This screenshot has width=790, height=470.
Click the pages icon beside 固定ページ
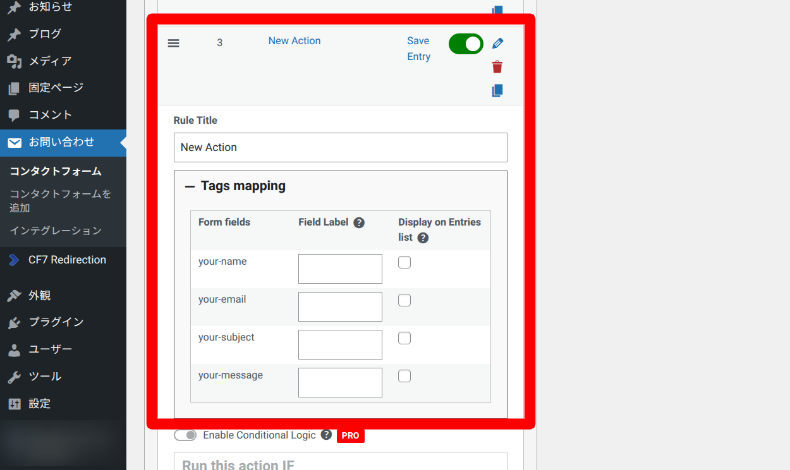pyautogui.click(x=14, y=88)
